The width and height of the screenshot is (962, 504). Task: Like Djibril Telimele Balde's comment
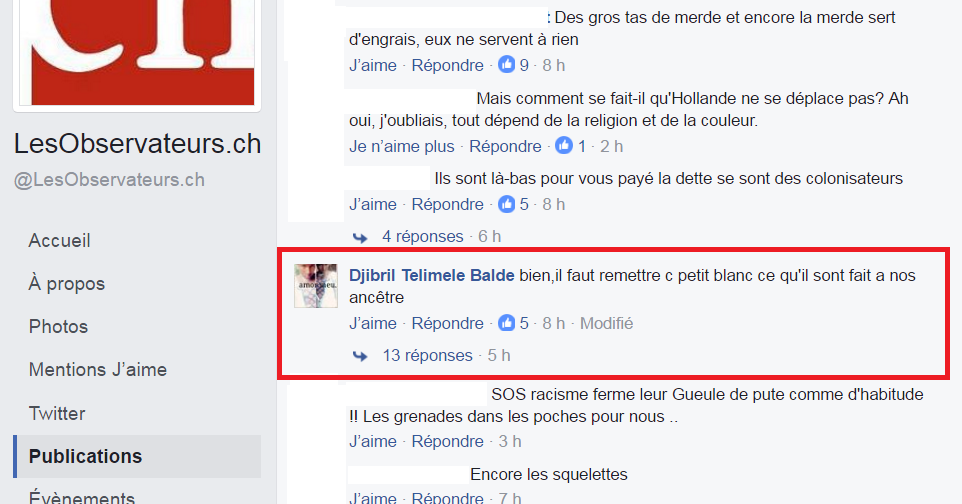point(373,323)
